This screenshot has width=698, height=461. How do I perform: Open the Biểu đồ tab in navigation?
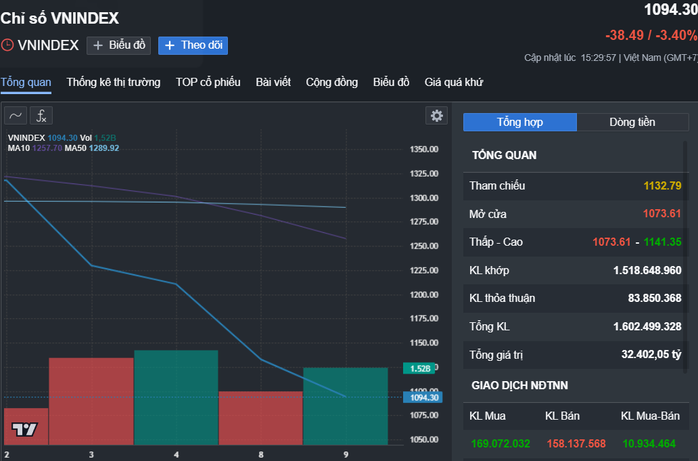[391, 82]
